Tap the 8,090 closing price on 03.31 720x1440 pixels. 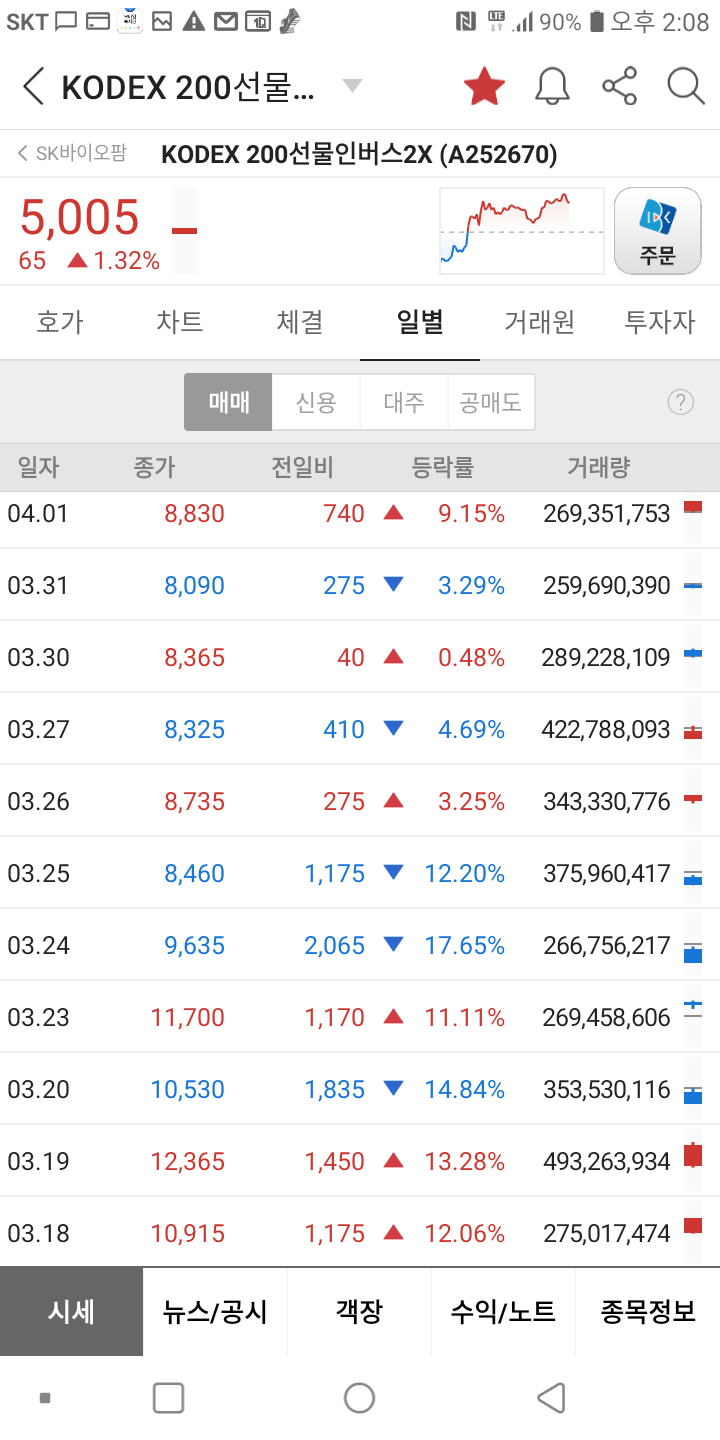pyautogui.click(x=195, y=586)
